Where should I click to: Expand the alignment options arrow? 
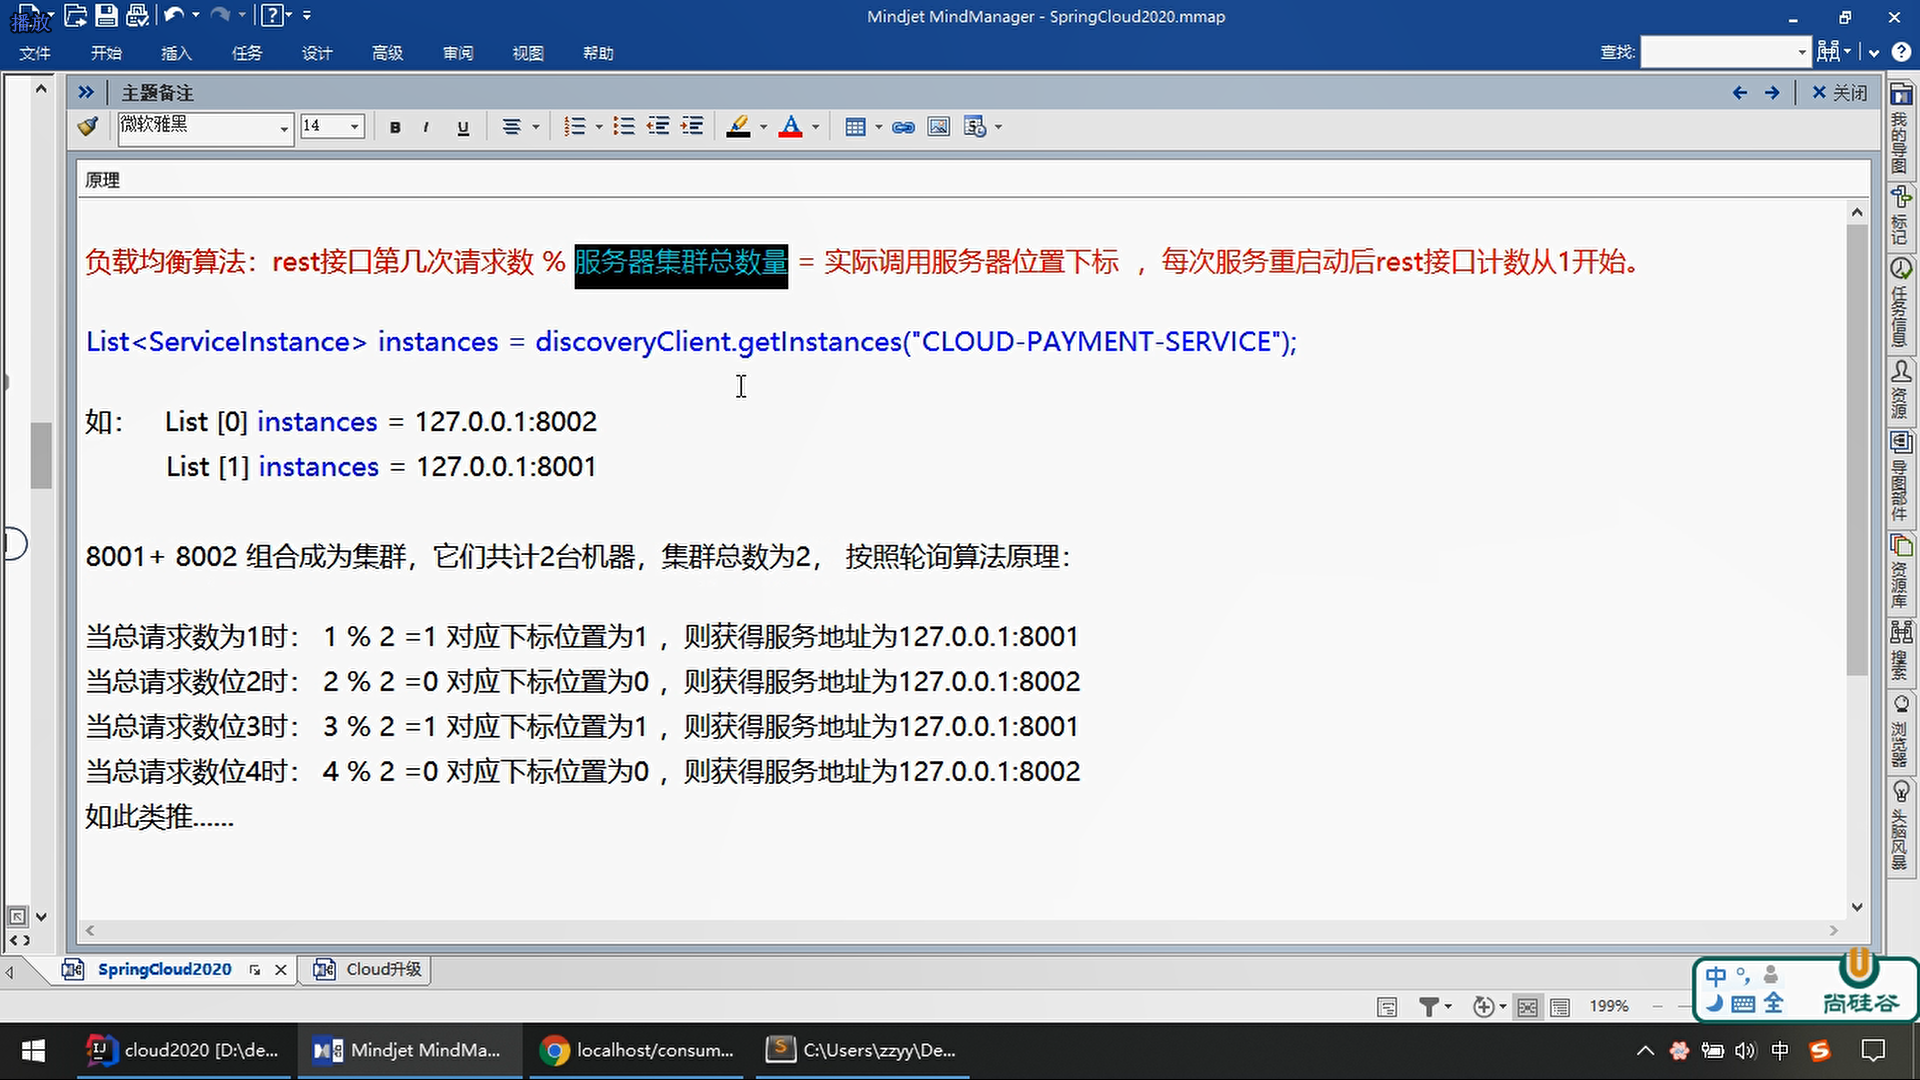point(536,127)
